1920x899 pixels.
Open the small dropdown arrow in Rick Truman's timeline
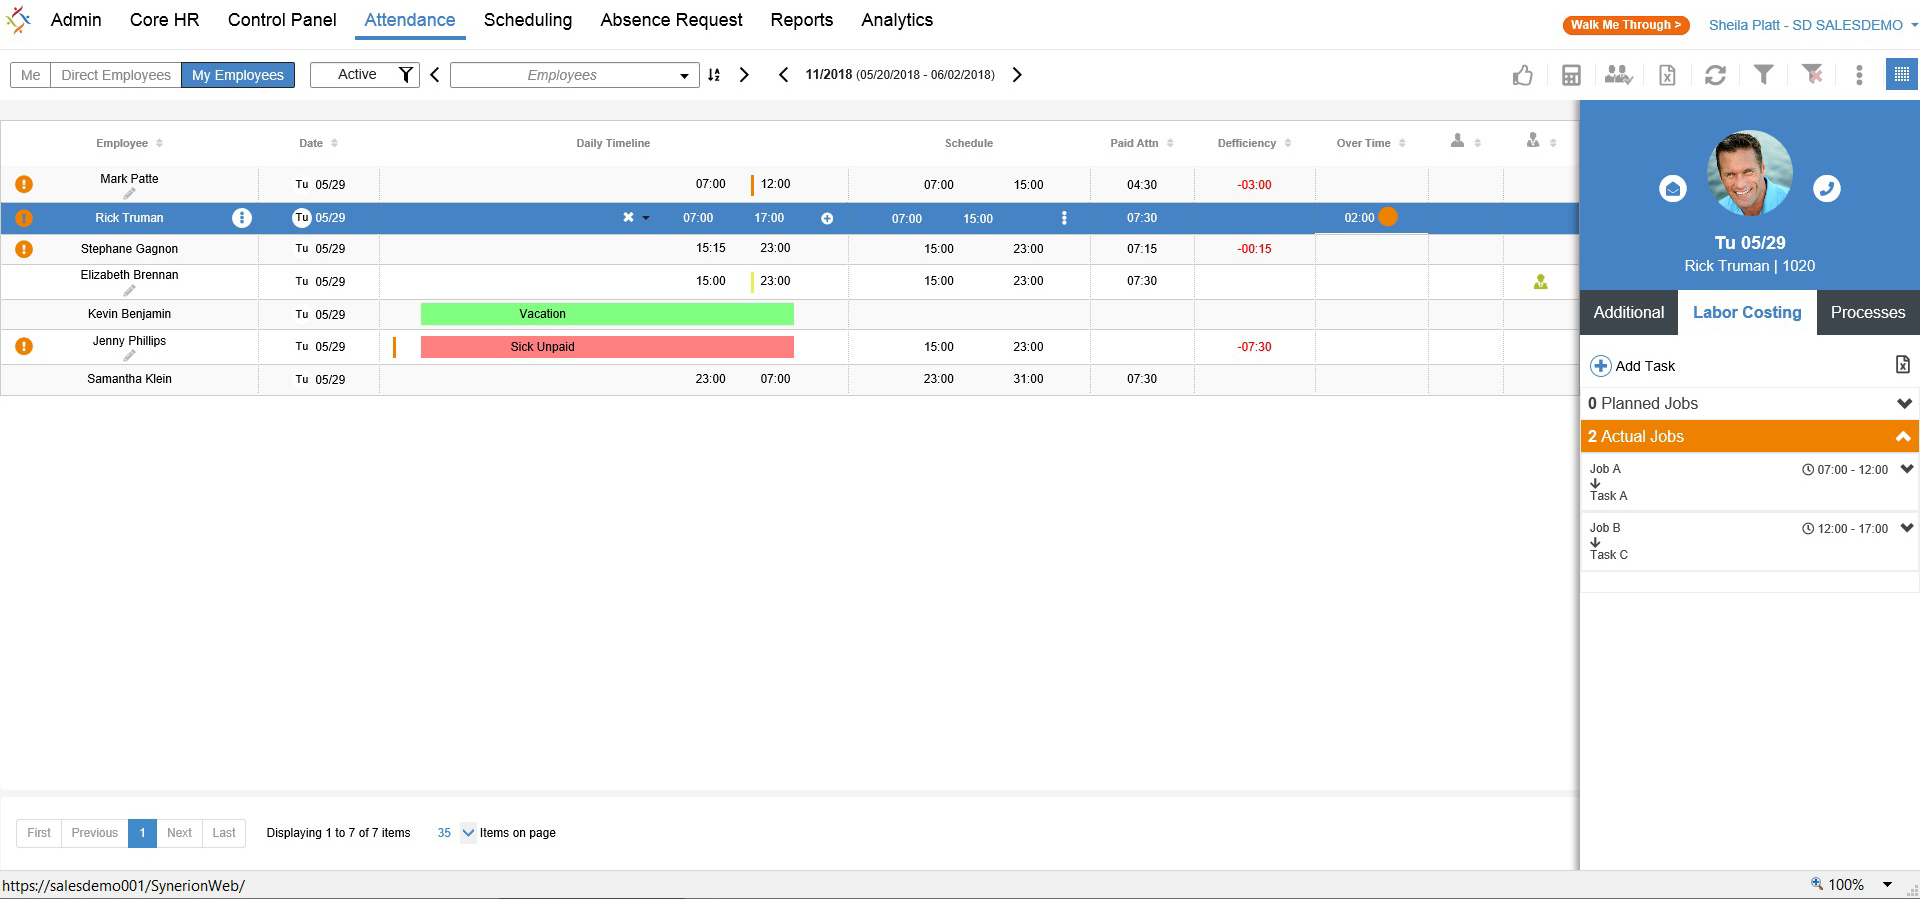click(646, 218)
